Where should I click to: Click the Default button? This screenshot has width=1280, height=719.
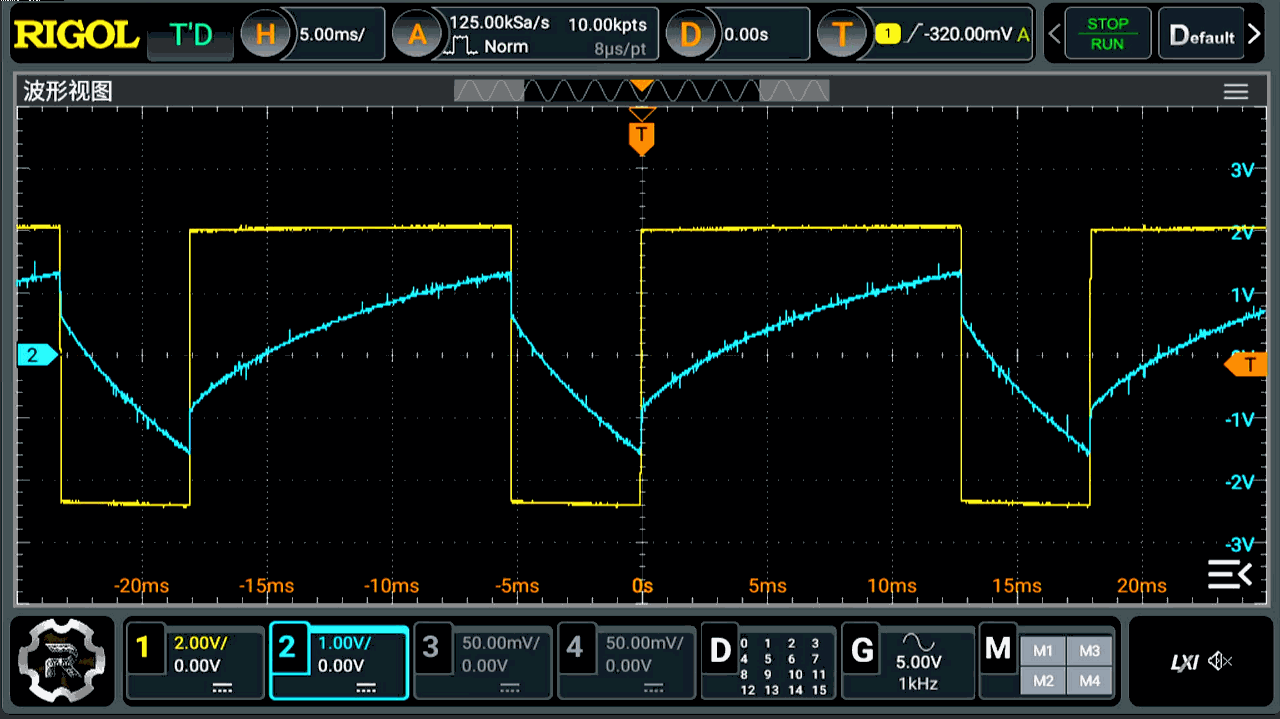(x=1202, y=36)
